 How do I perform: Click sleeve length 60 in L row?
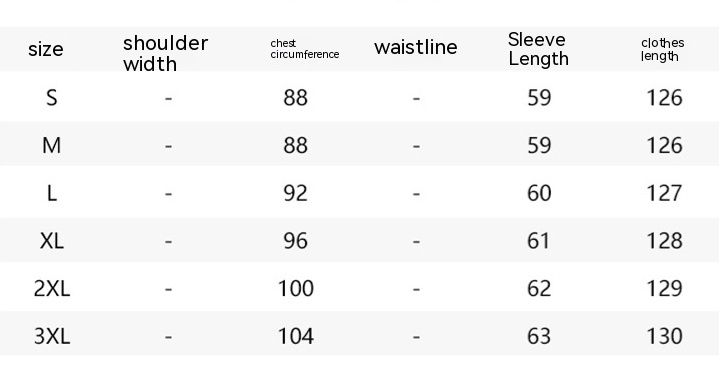[x=539, y=193]
